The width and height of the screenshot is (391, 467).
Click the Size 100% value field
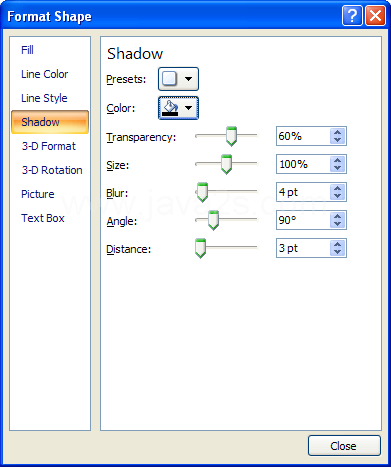click(x=303, y=164)
